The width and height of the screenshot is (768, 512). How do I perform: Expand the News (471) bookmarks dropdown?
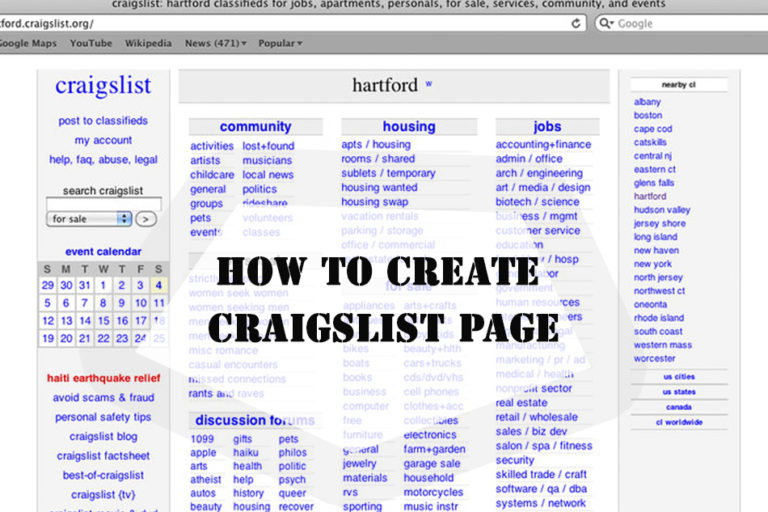click(x=215, y=44)
